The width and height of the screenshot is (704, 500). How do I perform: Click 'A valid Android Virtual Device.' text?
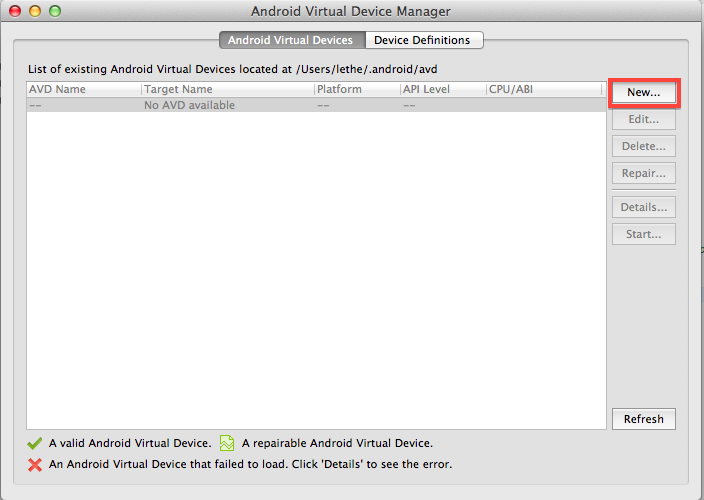[130, 443]
